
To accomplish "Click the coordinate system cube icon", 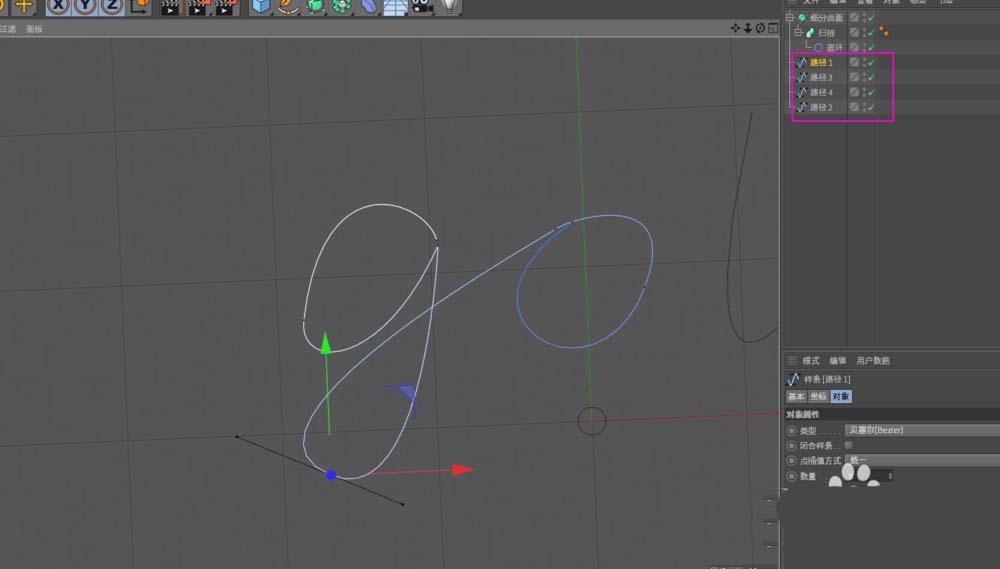I will tap(141, 6).
